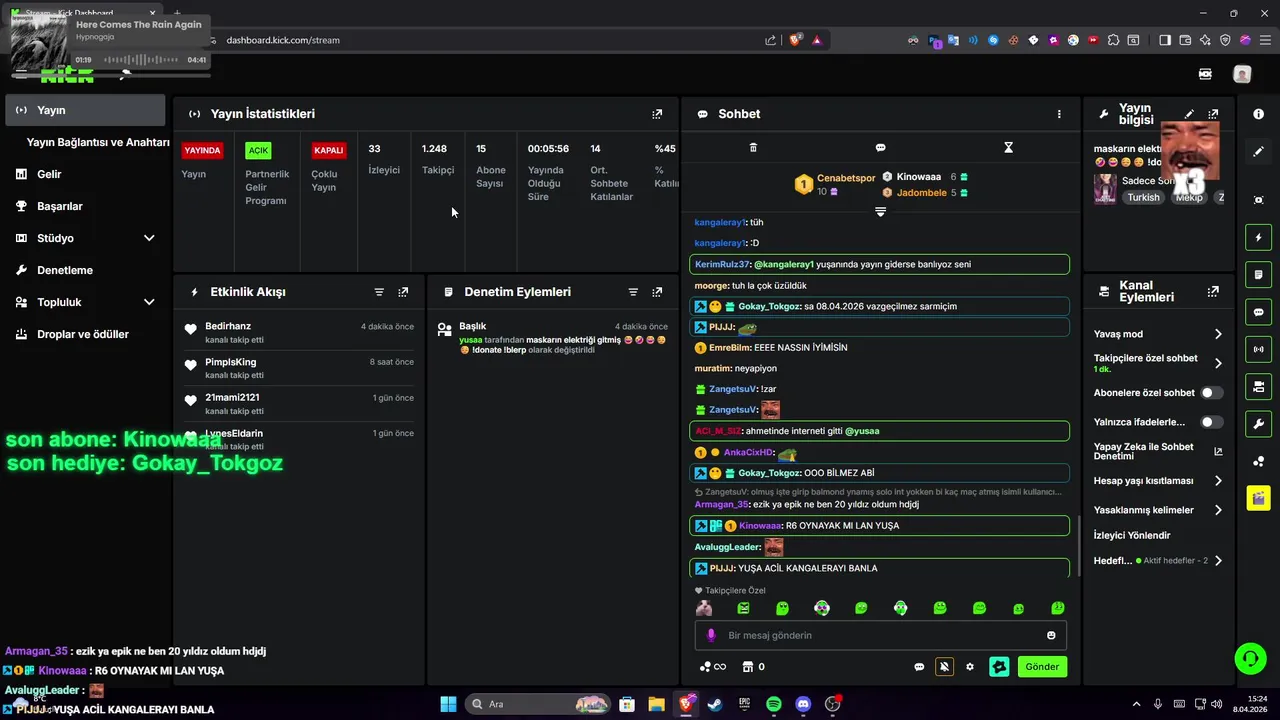Viewport: 1280px width, 720px height.
Task: Open Spotify from the taskbar
Action: click(773, 704)
